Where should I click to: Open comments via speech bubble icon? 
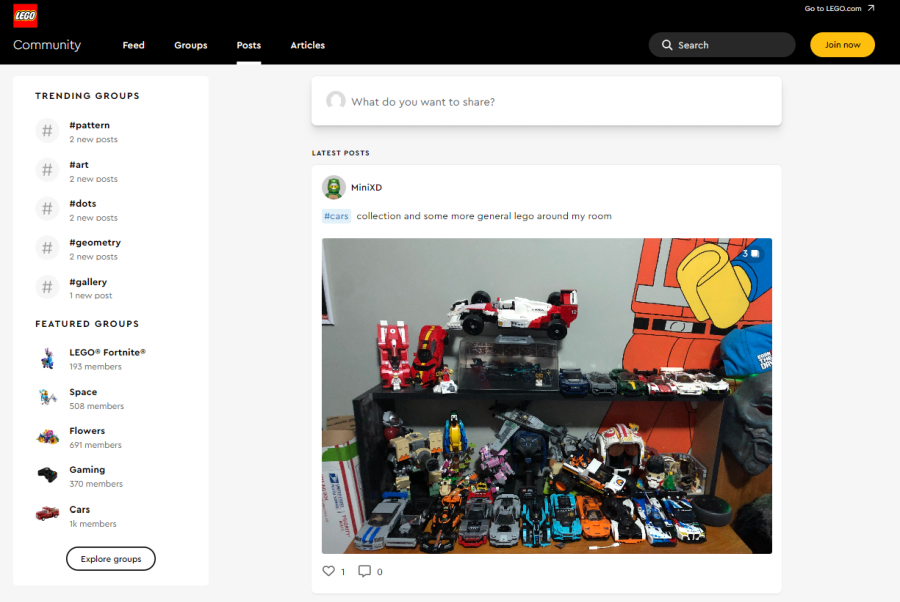pyautogui.click(x=364, y=571)
